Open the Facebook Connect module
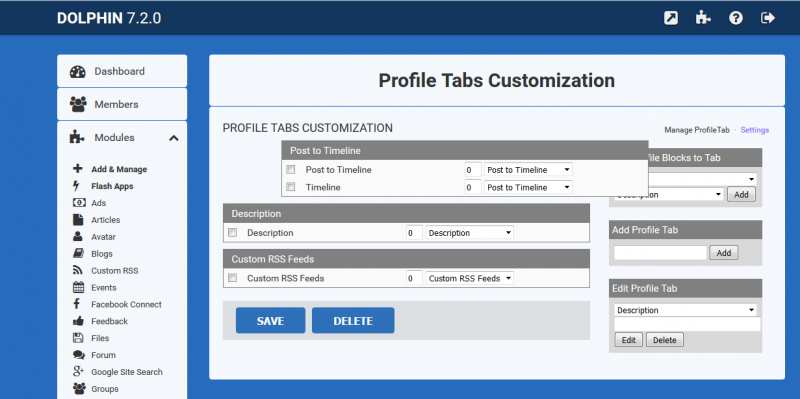Image resolution: width=800 pixels, height=399 pixels. (x=126, y=304)
